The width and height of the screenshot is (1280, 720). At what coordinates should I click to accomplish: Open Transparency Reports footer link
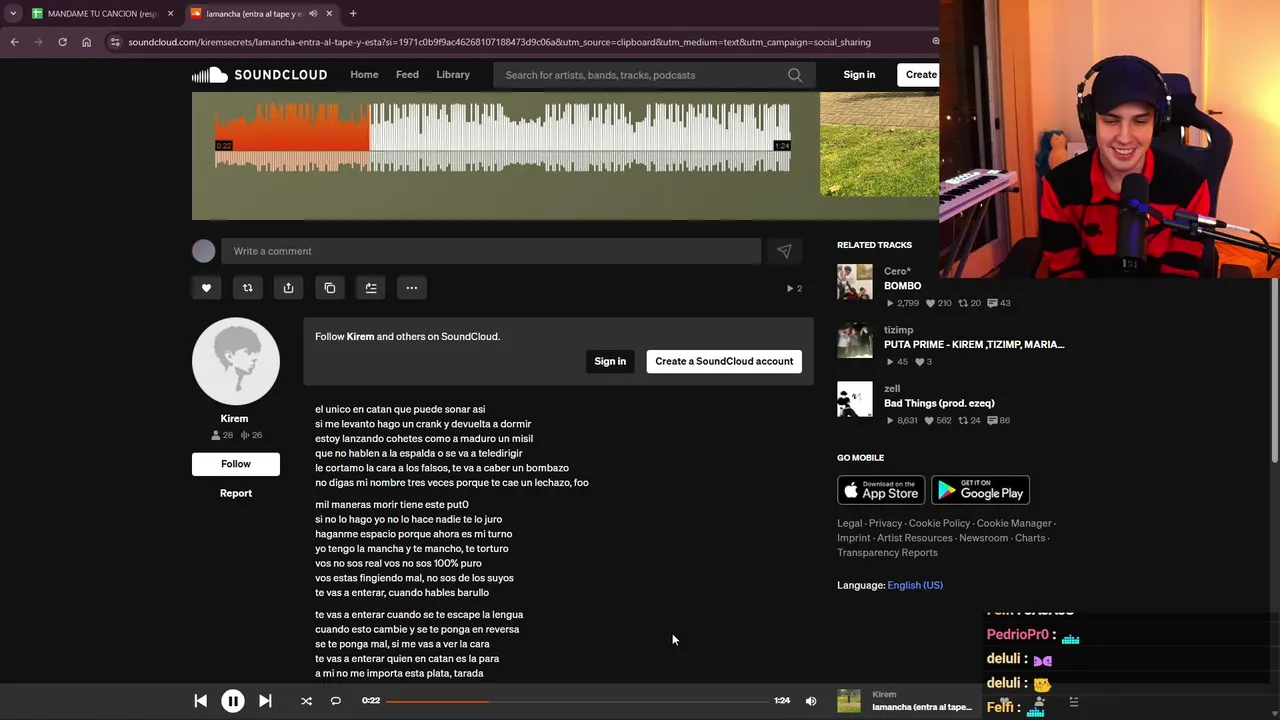(x=887, y=553)
